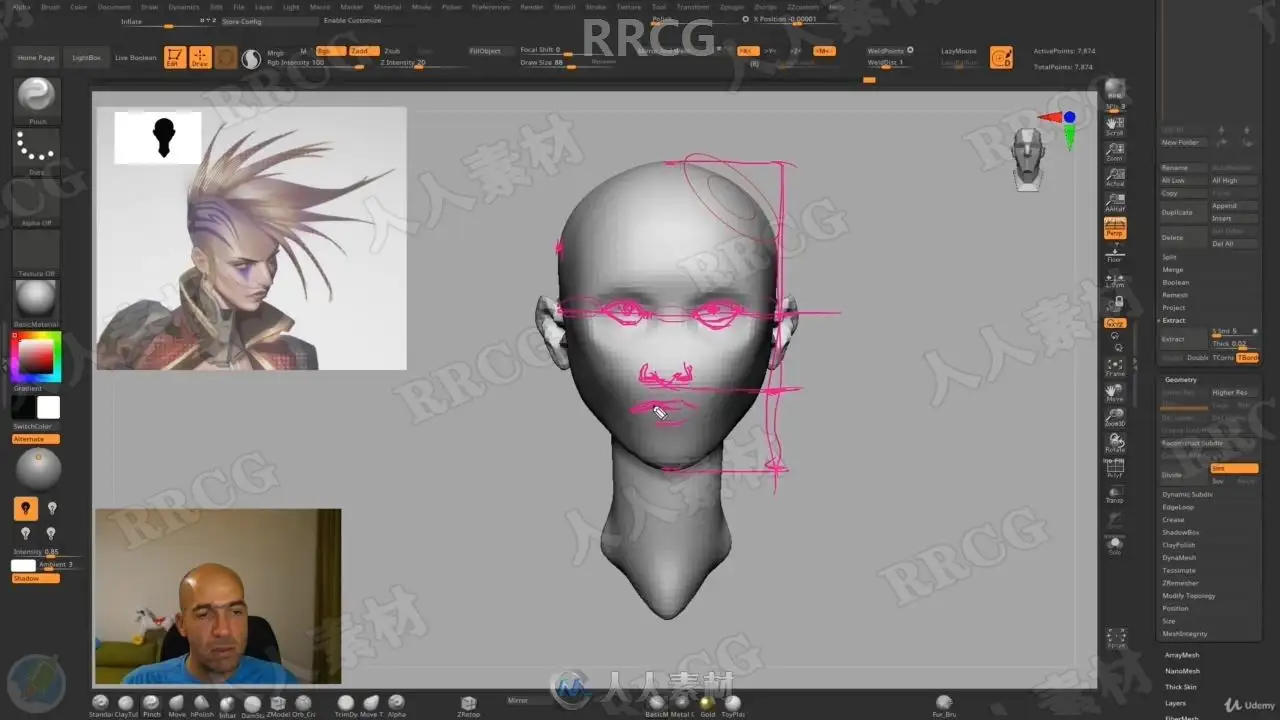Expand the Dynamic Subdiv section
1280x720 pixels.
click(1187, 494)
